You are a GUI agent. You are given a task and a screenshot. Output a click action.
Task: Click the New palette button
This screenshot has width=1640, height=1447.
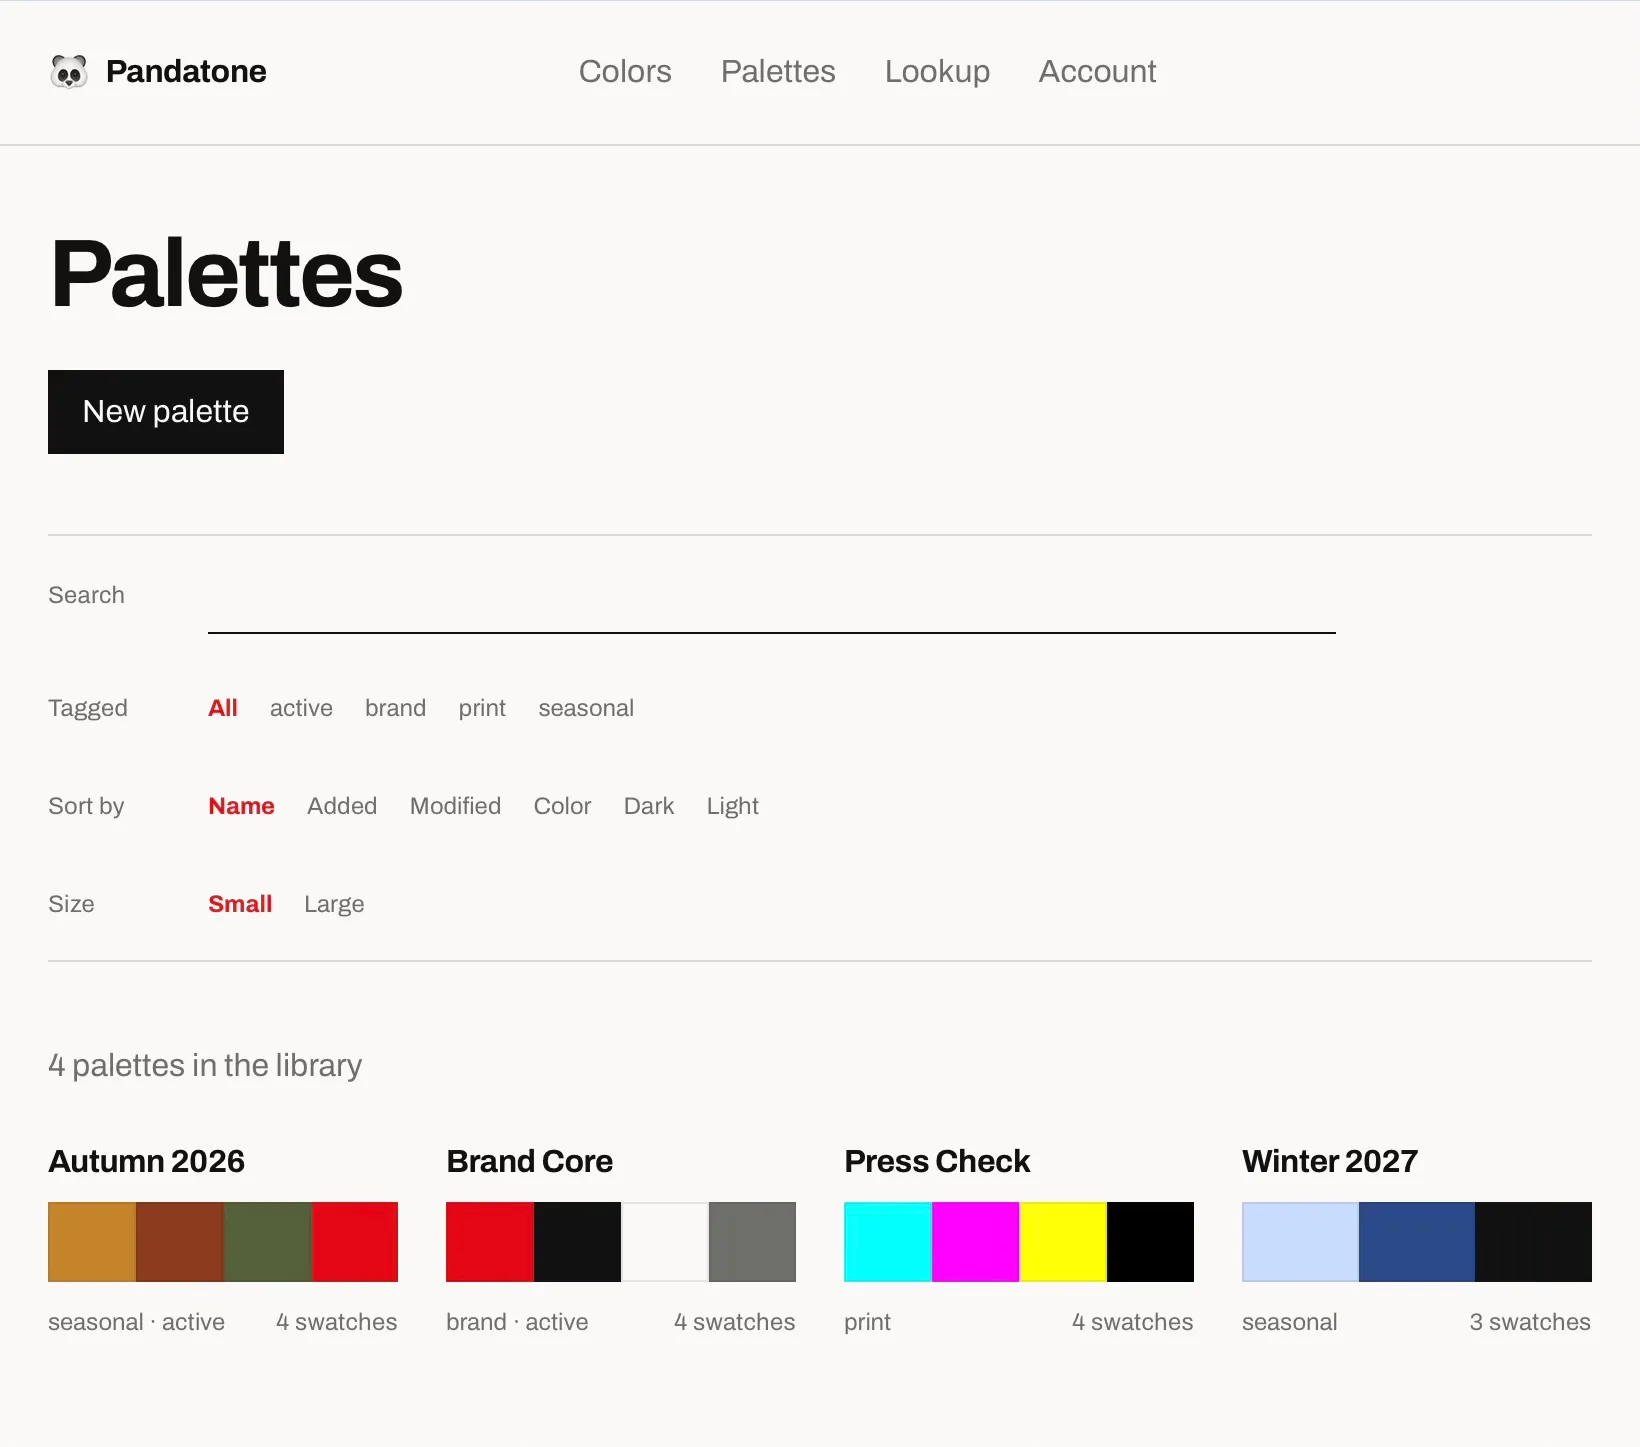point(166,412)
